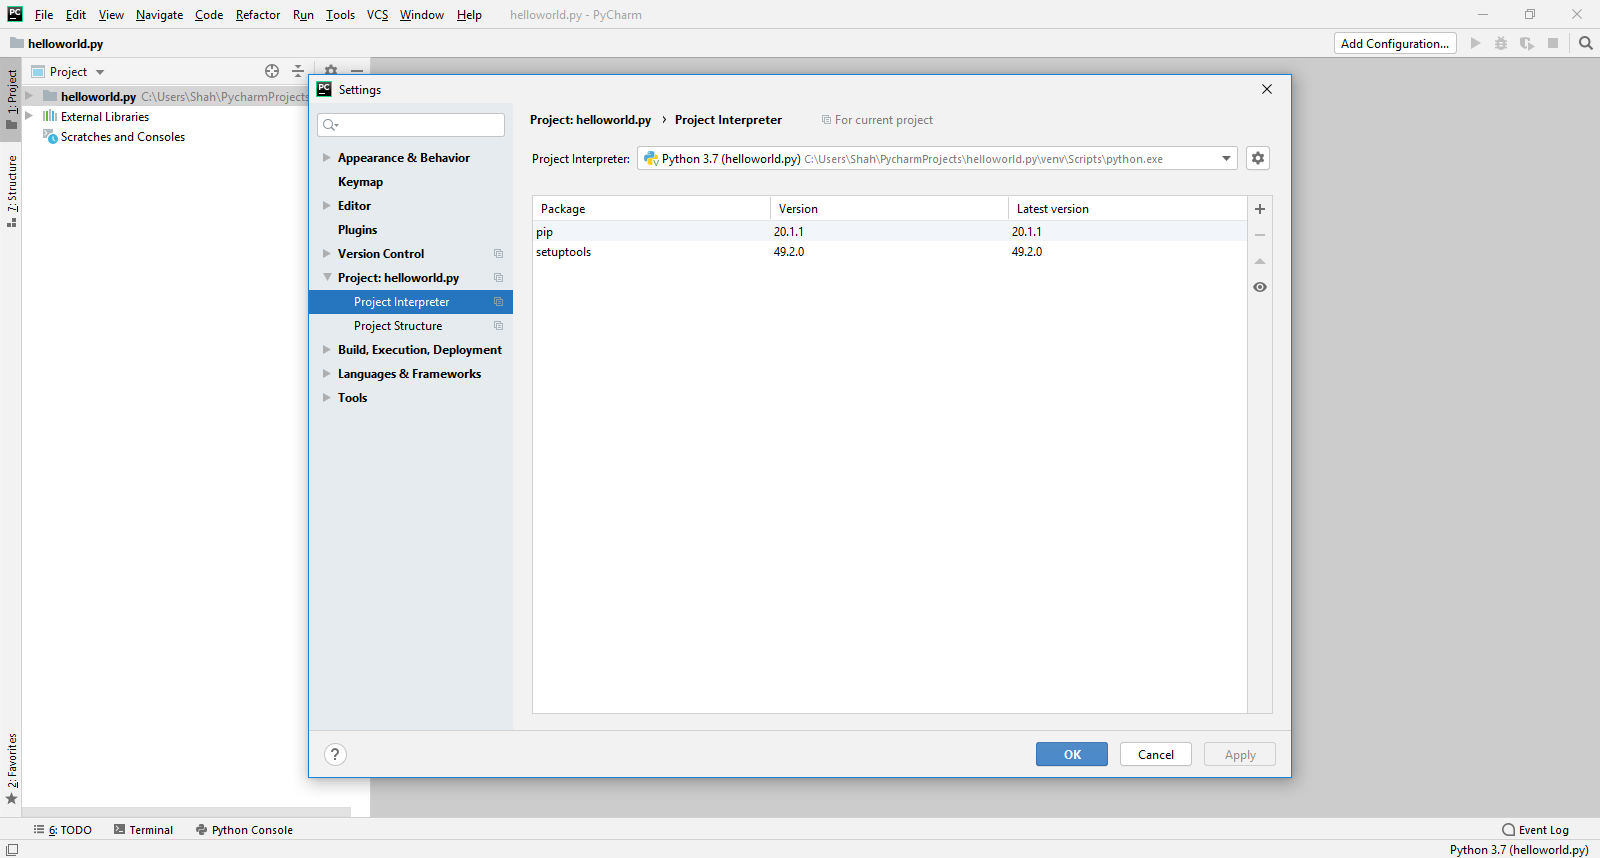Toggle the Project side tool window tab
The height and width of the screenshot is (858, 1600).
tap(11, 98)
